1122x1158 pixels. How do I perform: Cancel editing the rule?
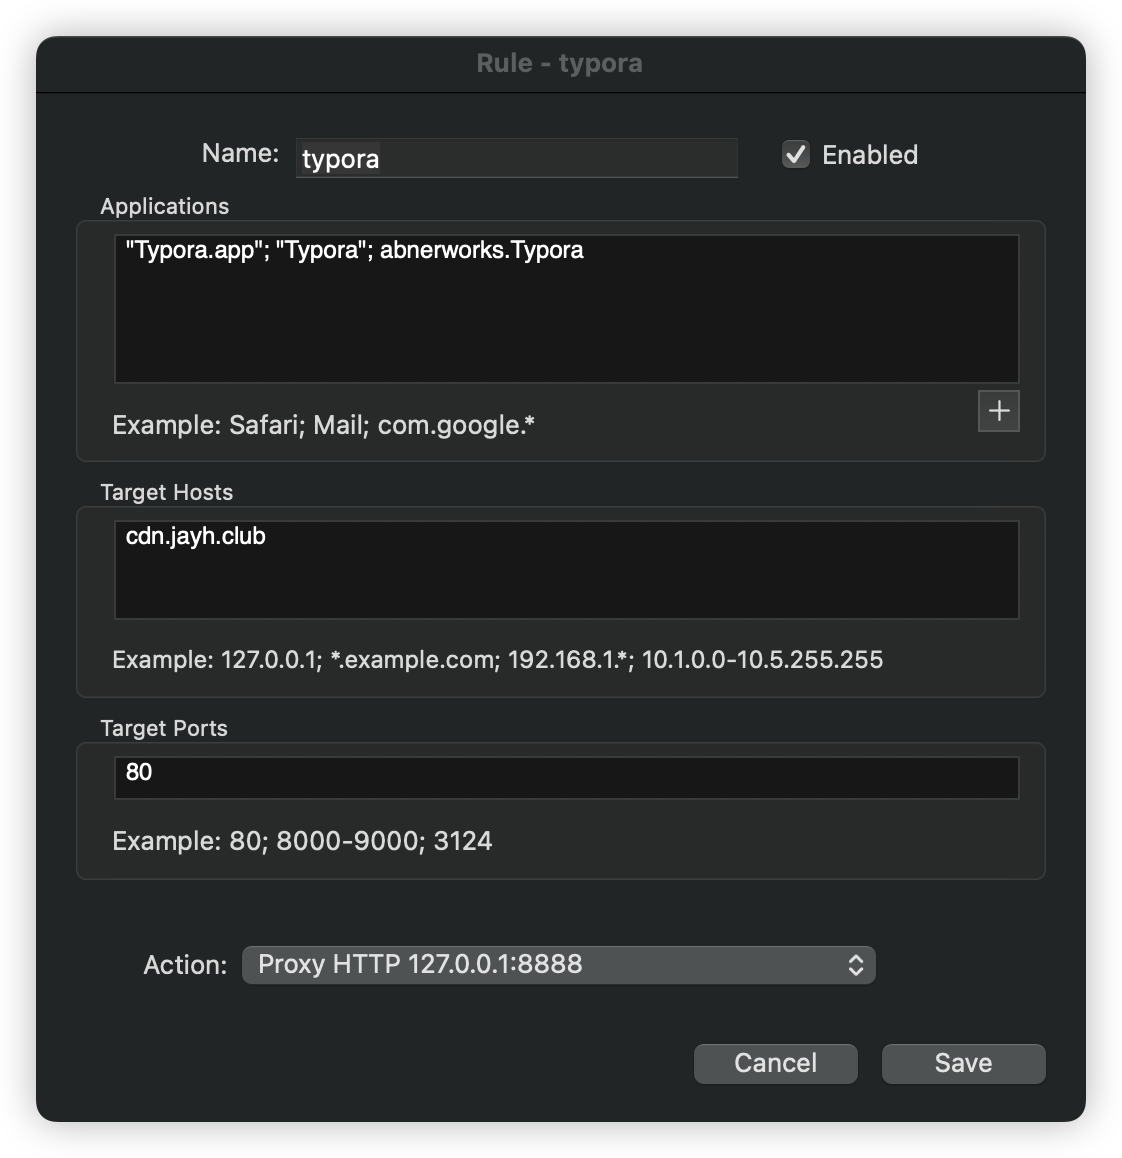pos(775,1063)
